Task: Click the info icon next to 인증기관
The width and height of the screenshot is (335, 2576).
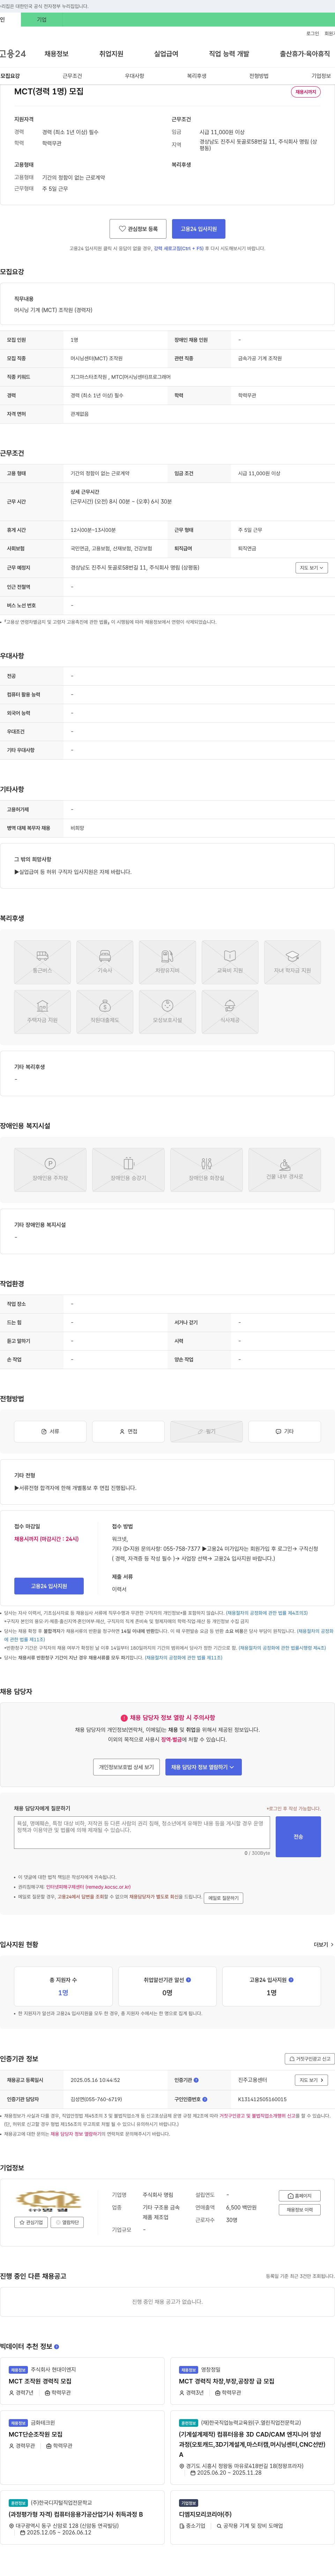Action: (x=196, y=2080)
